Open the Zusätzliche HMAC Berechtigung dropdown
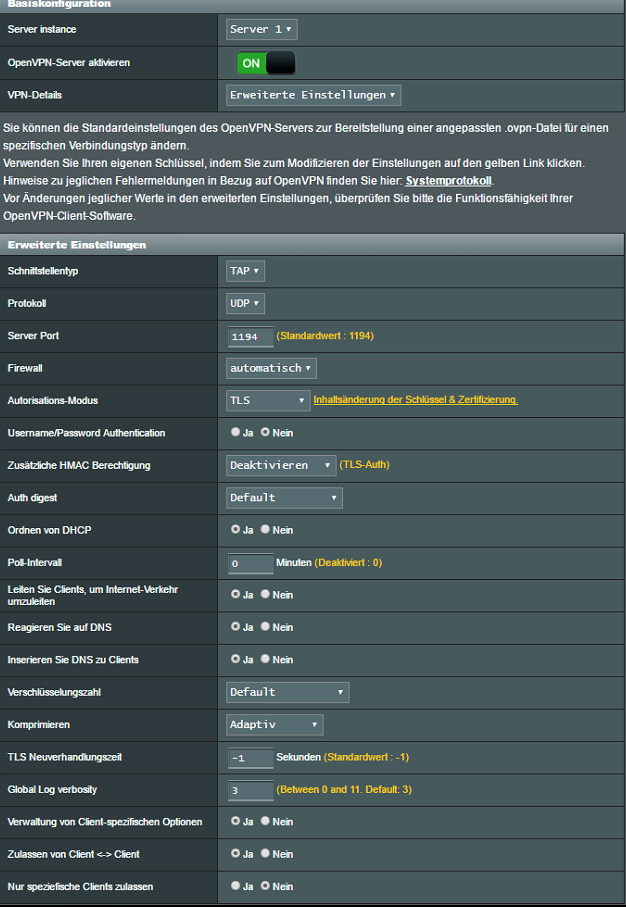 [281, 465]
